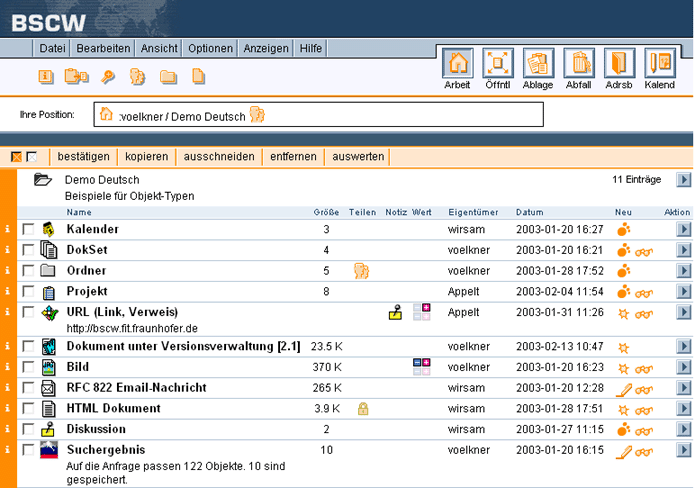Viewport: 695px width, 488px height.
Task: Open the Ablage clipboard icon
Action: (538, 65)
